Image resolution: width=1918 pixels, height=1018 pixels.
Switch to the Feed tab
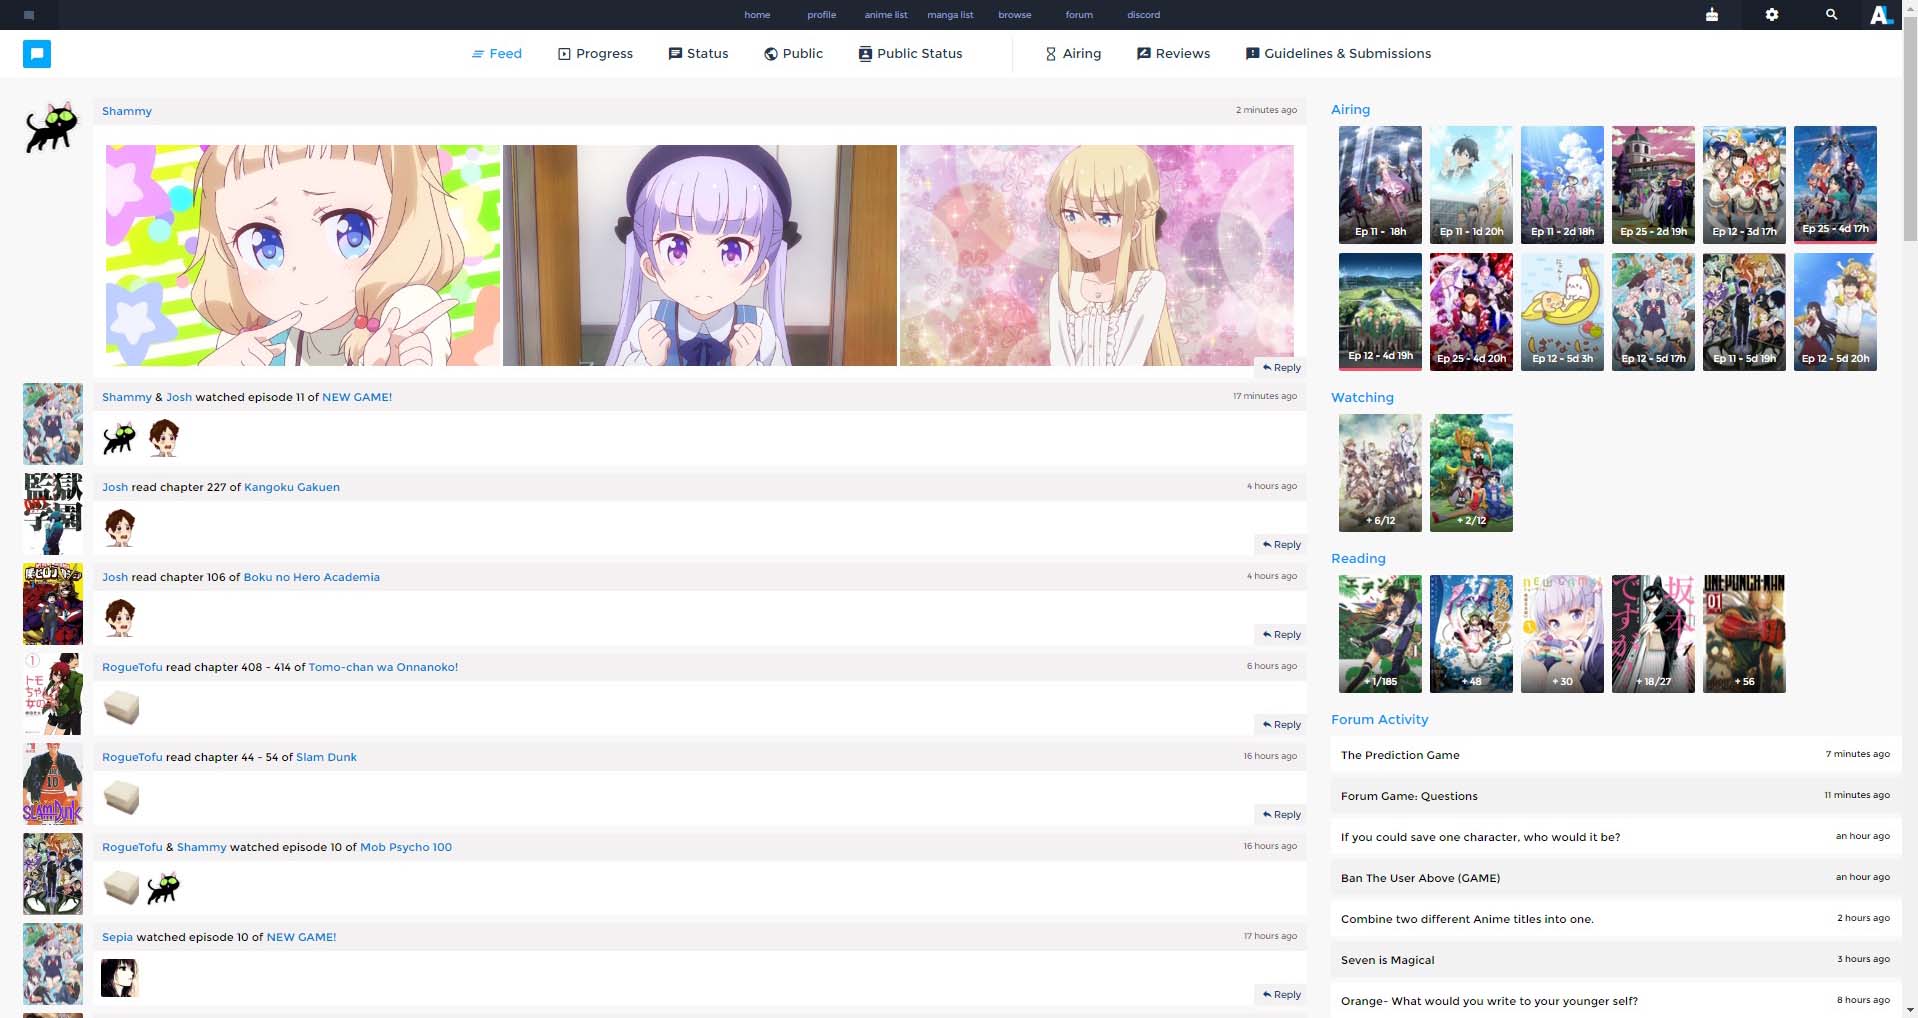[497, 54]
